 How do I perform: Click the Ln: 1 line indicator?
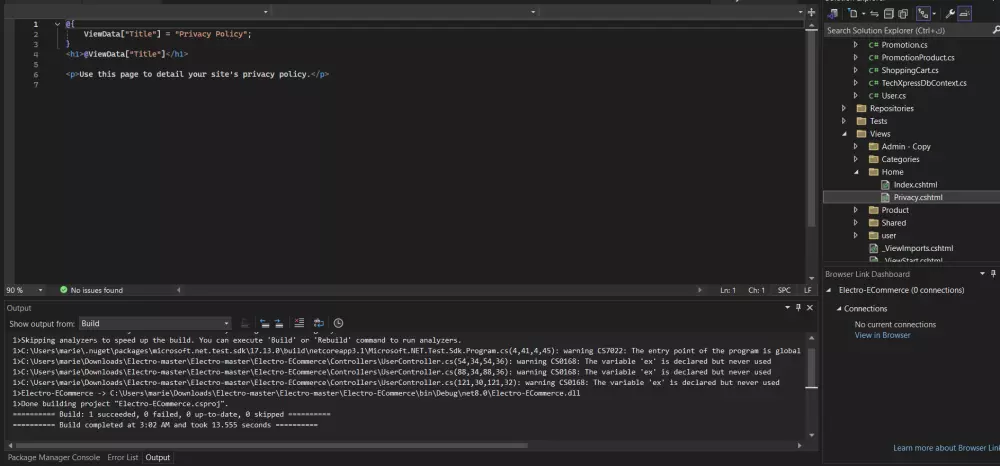point(728,290)
